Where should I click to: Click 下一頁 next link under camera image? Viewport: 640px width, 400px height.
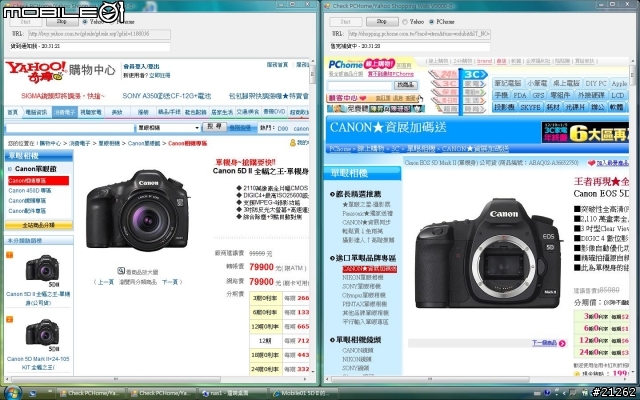170,282
